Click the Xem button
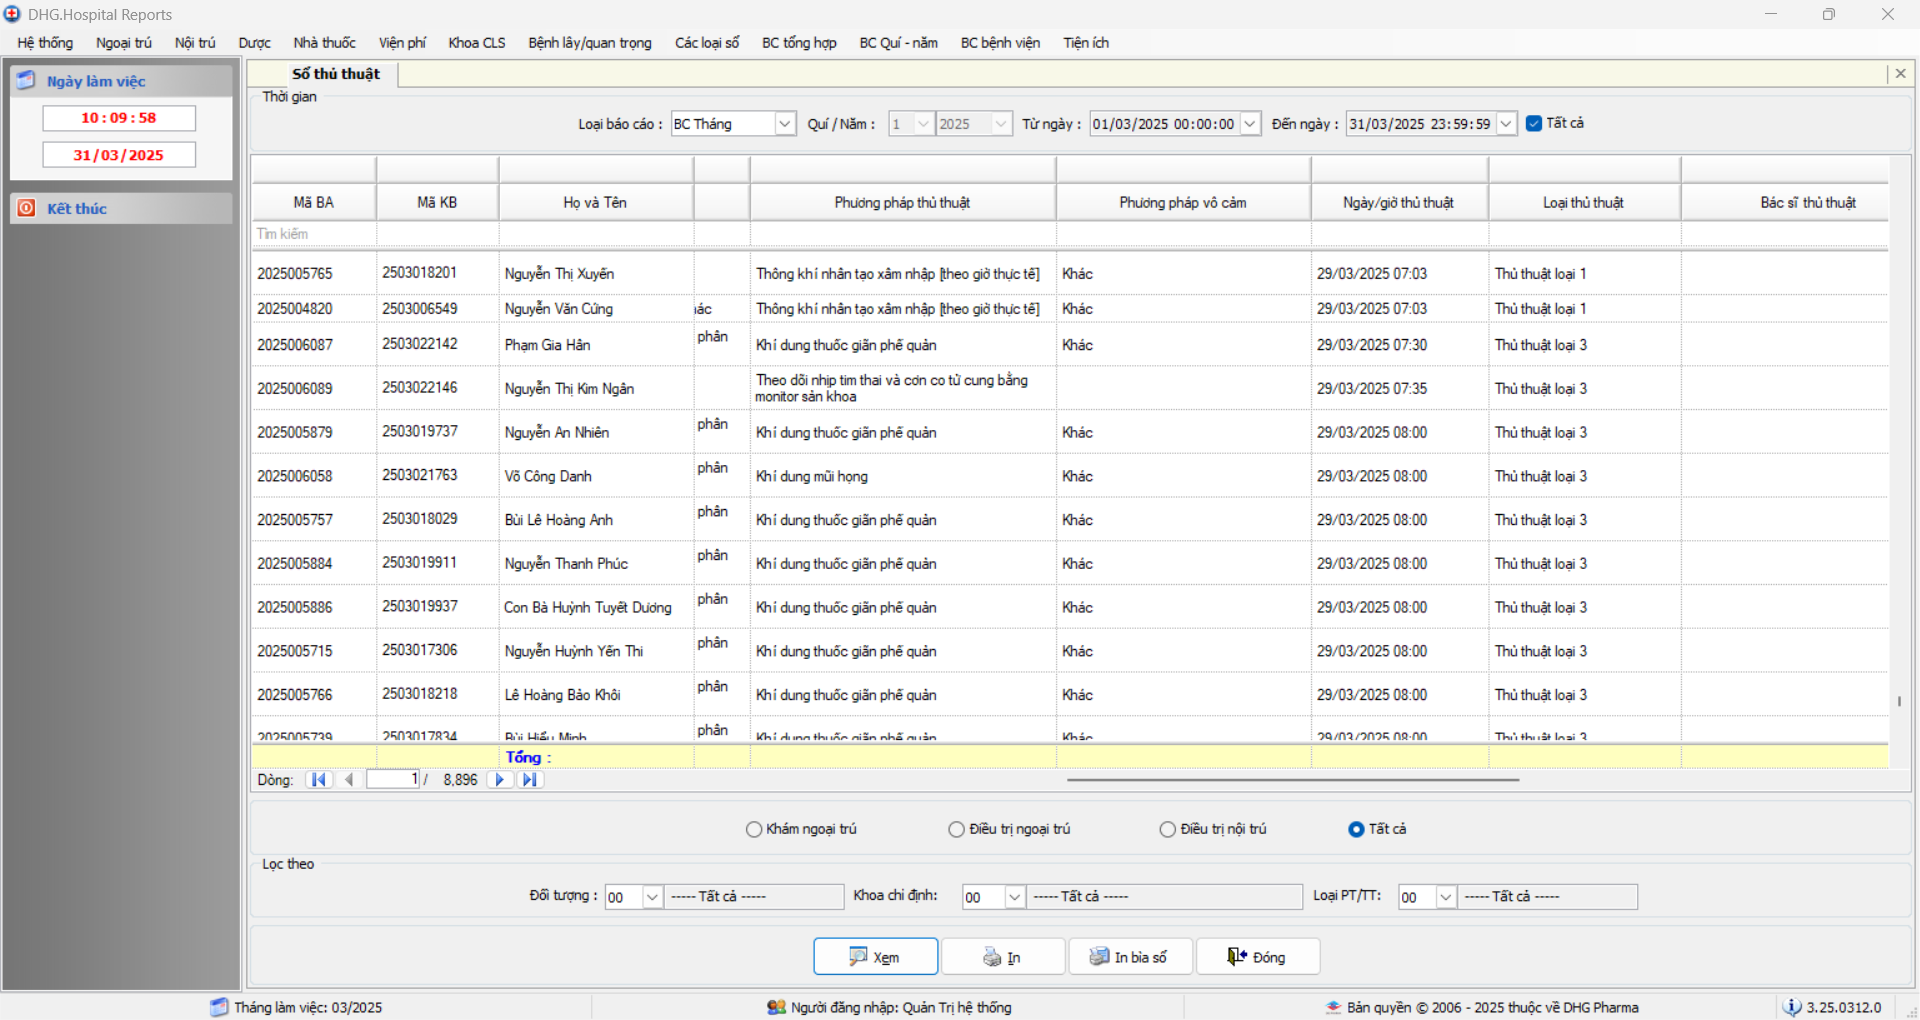 875,956
